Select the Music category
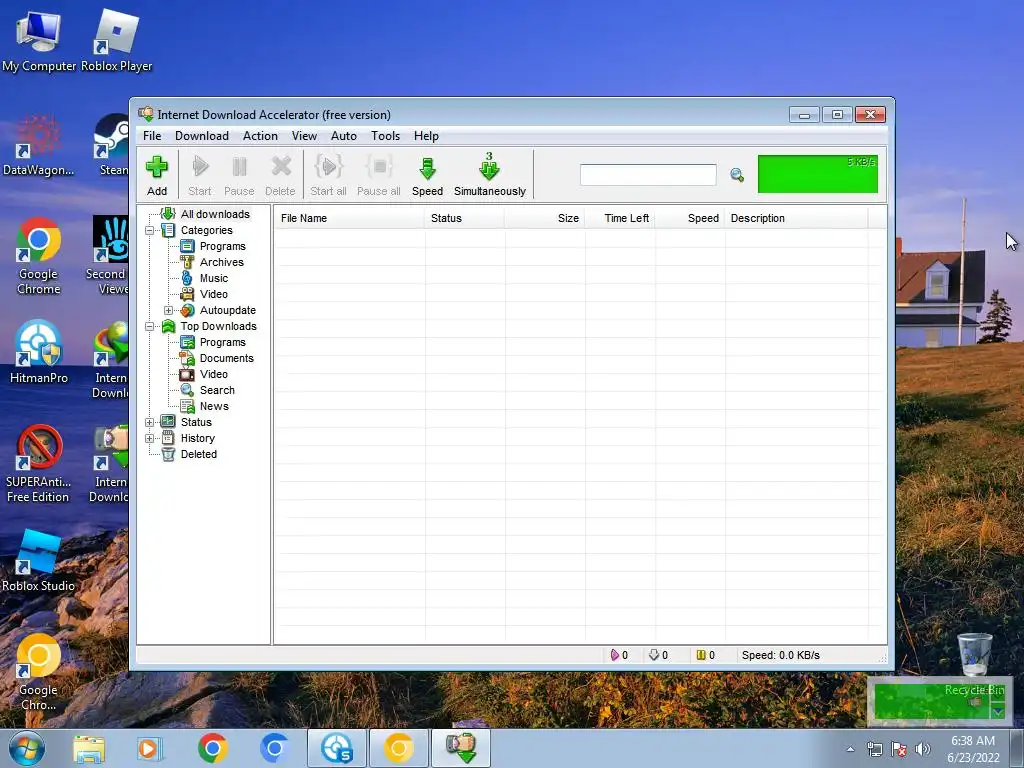This screenshot has width=1024, height=768. click(x=214, y=278)
